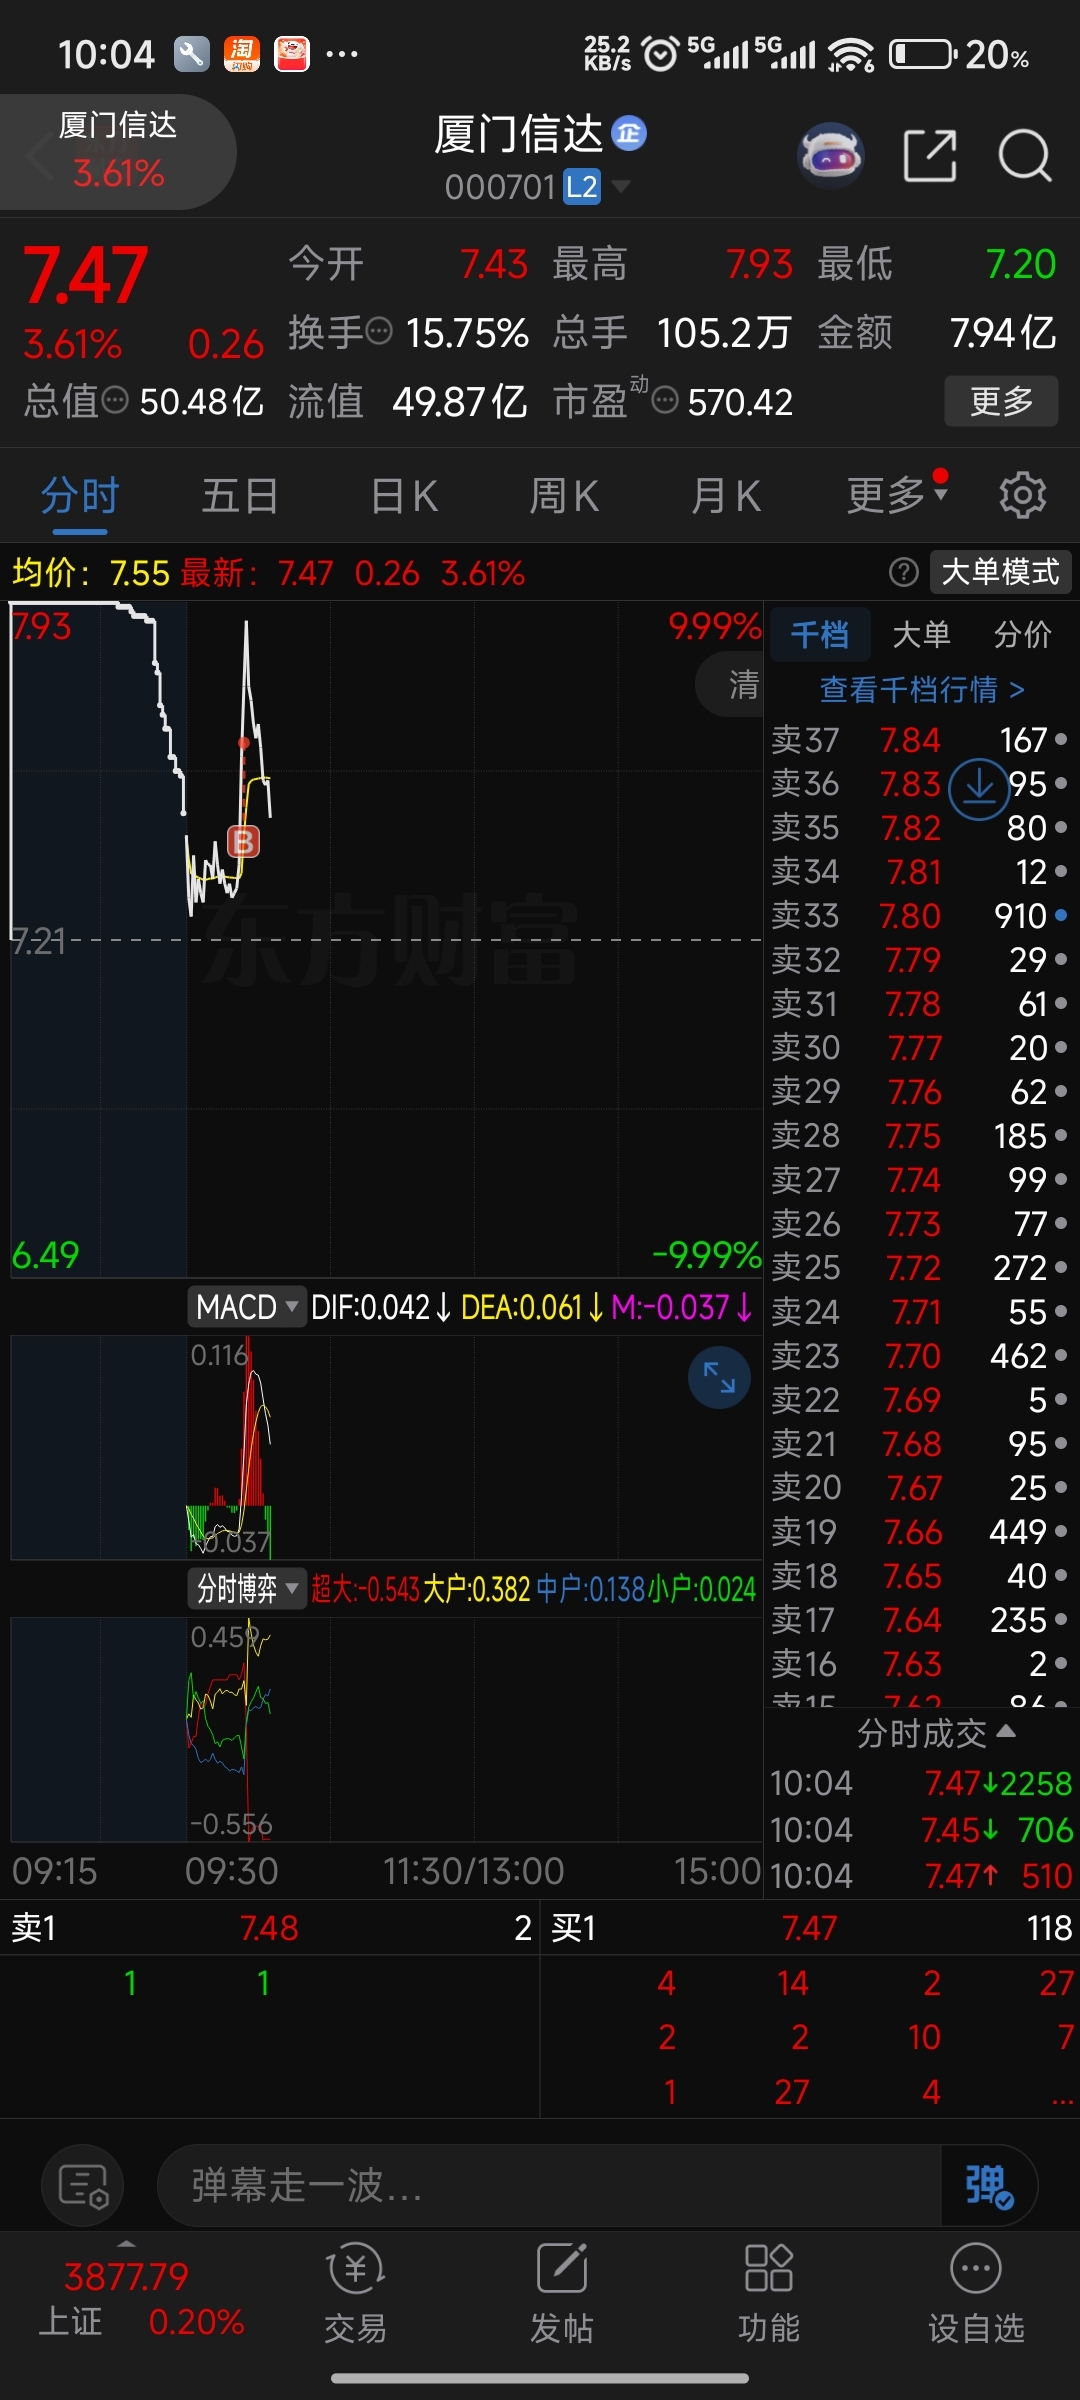This screenshot has width=1080, height=2400.
Task: Open the search magnifier icon
Action: pos(1025,156)
